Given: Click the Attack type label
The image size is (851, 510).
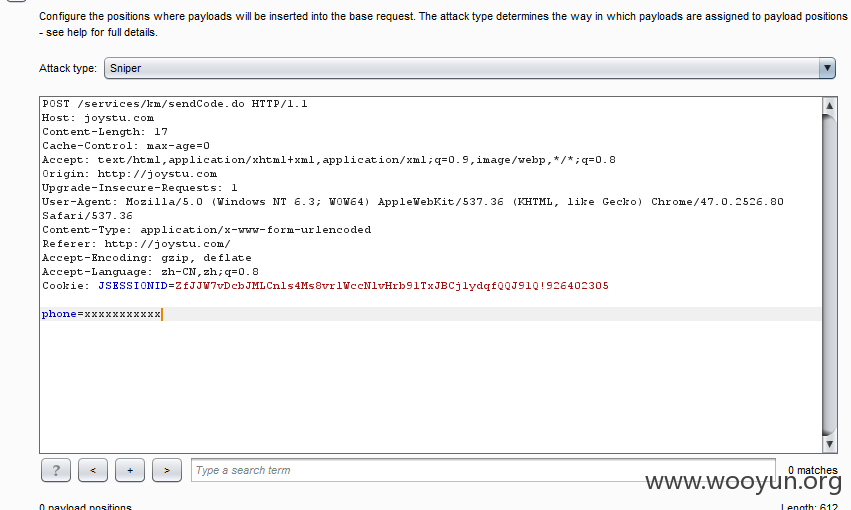Looking at the screenshot, I should 68,68.
